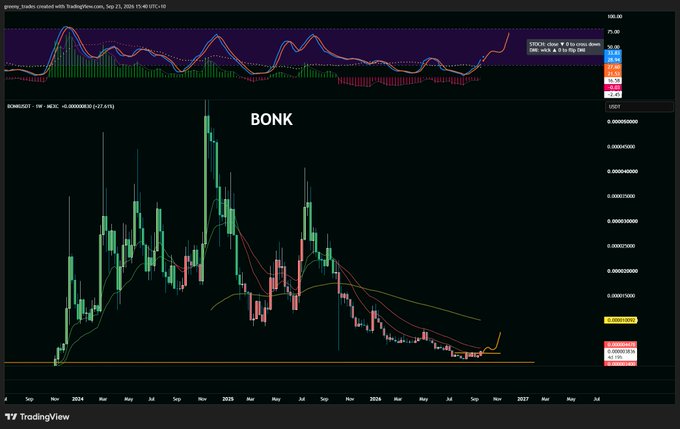Select the BONKUSDT 1W MEXC symbol legend
The height and width of the screenshot is (429, 680).
click(x=61, y=106)
